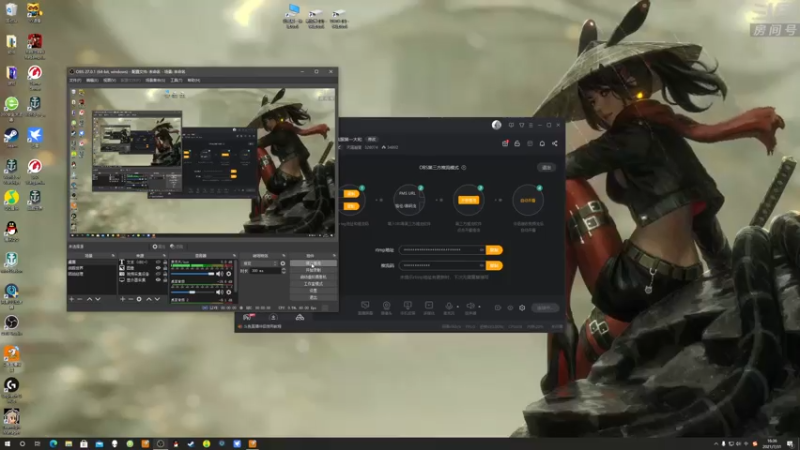Pop out the OBS controls dock
The image size is (800, 450).
(x=334, y=256)
